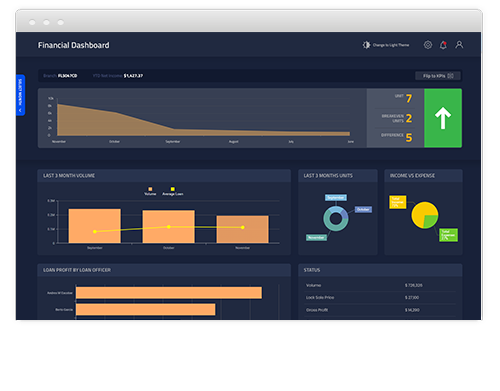Image resolution: width=500 pixels, height=391 pixels.
Task: Click the Lock Sale Price status row
Action: click(380, 297)
